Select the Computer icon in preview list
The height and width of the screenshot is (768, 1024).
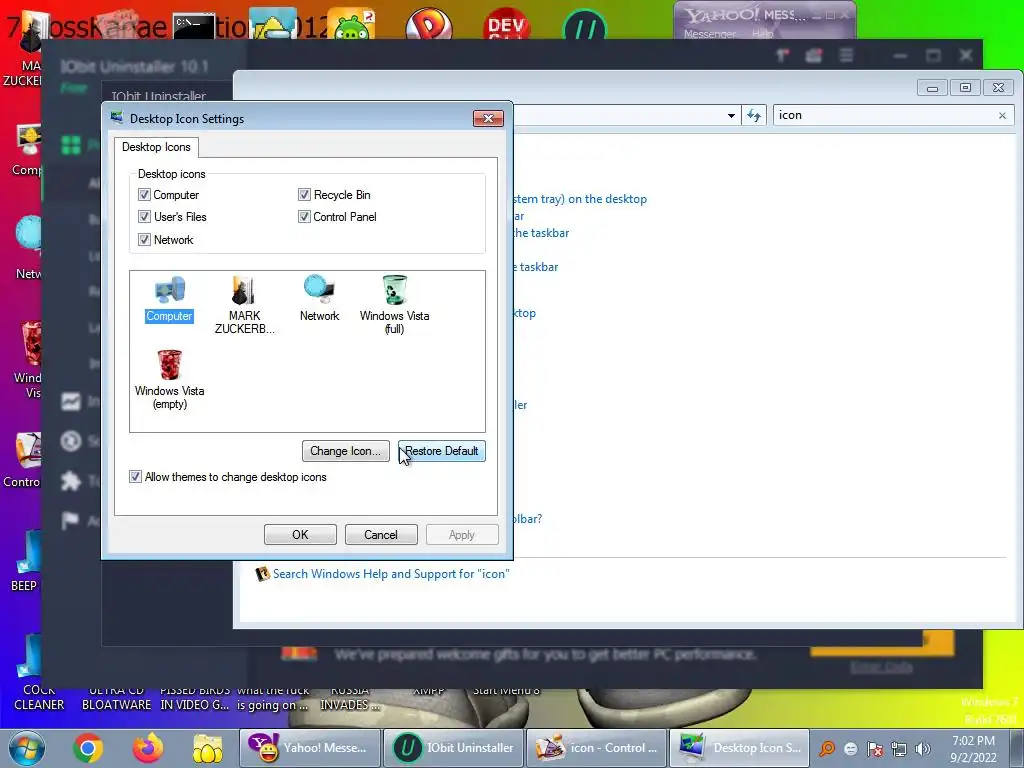pyautogui.click(x=169, y=299)
